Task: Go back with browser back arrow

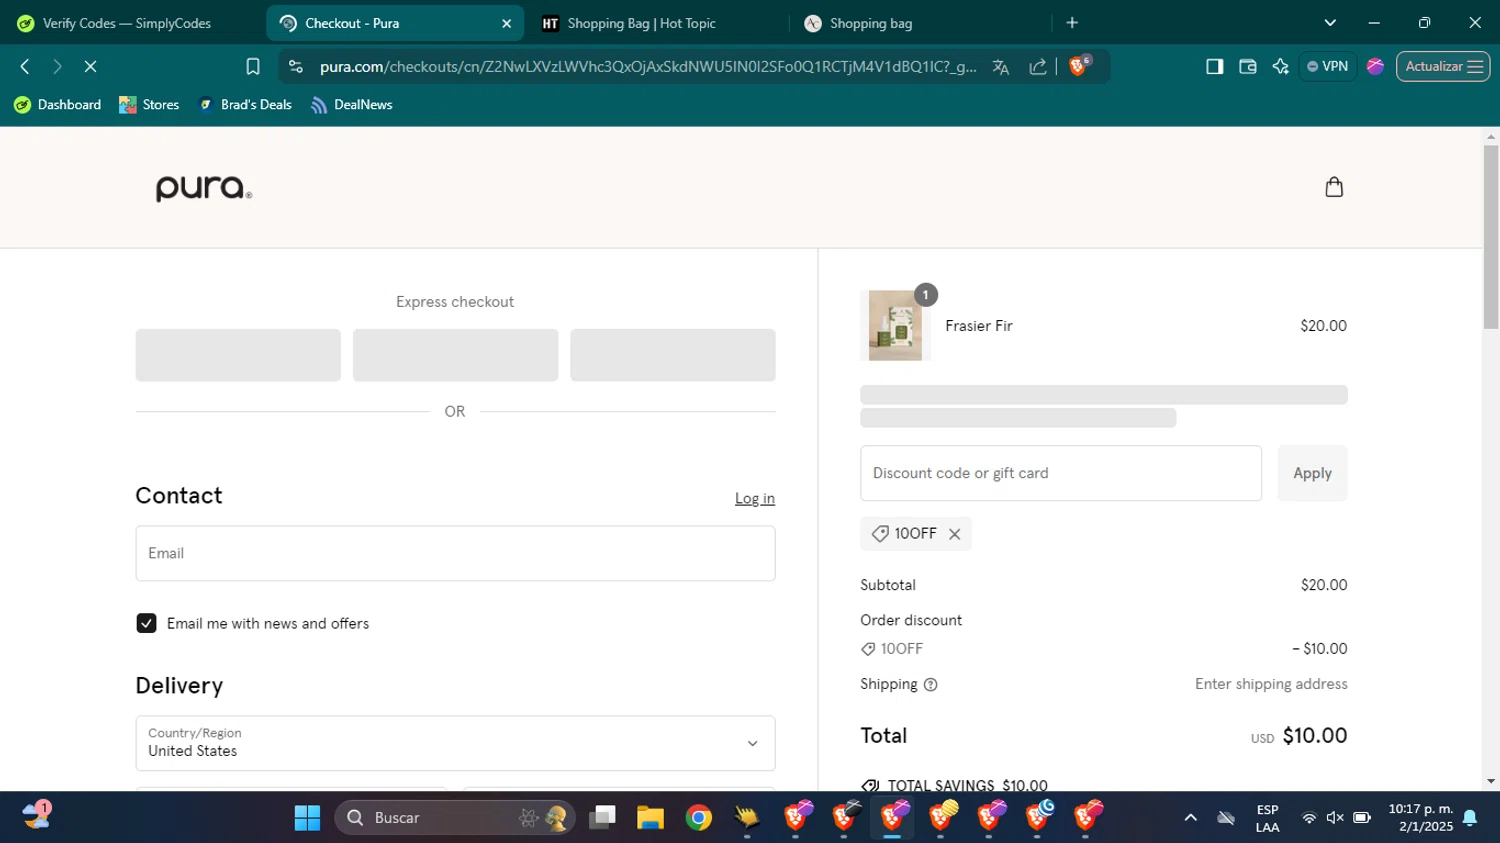Action: coord(25,66)
